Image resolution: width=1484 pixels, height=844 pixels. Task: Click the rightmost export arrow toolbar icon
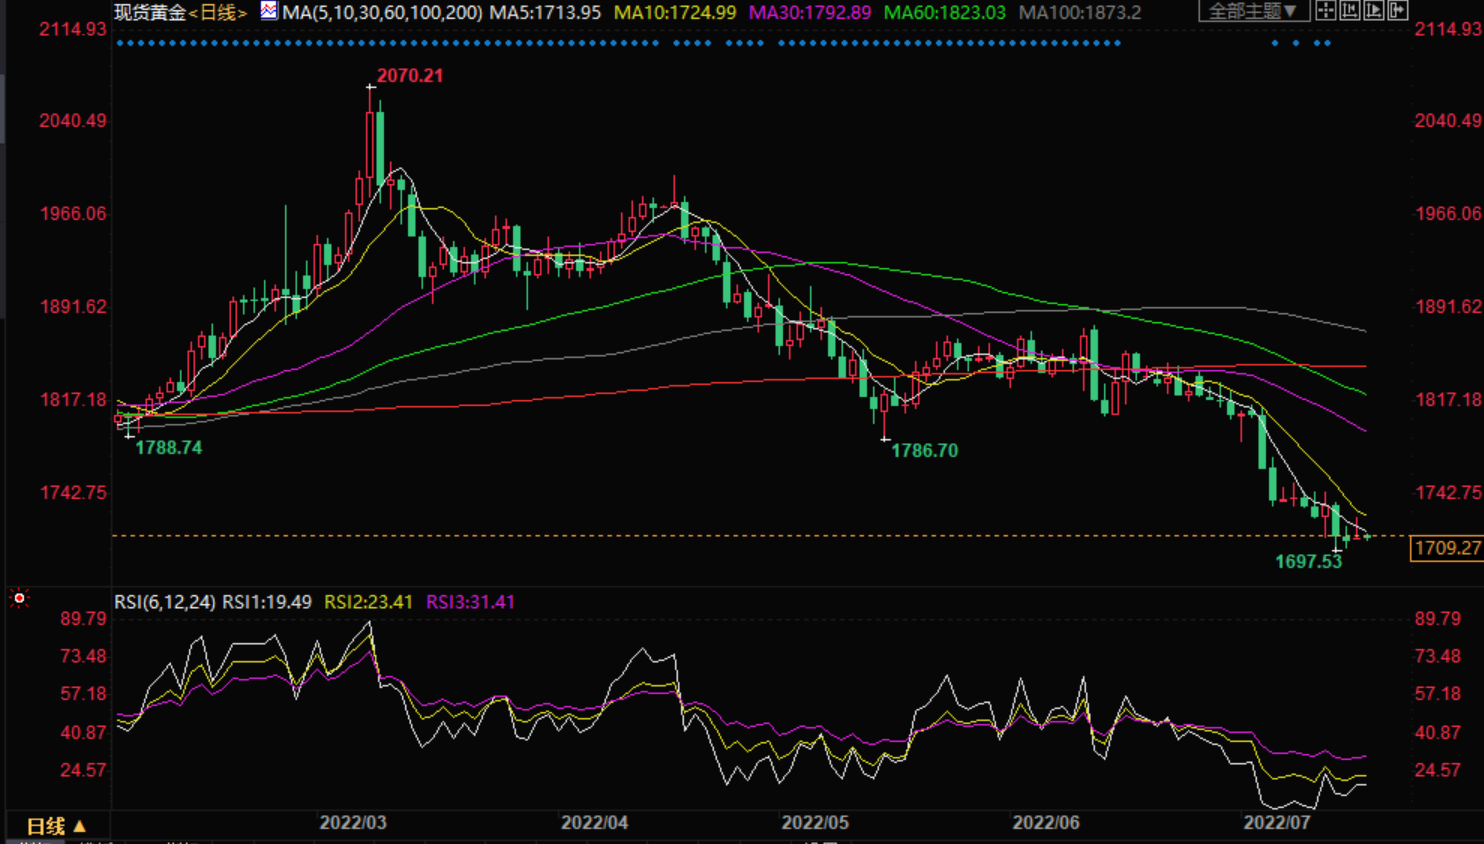[x=1398, y=11]
